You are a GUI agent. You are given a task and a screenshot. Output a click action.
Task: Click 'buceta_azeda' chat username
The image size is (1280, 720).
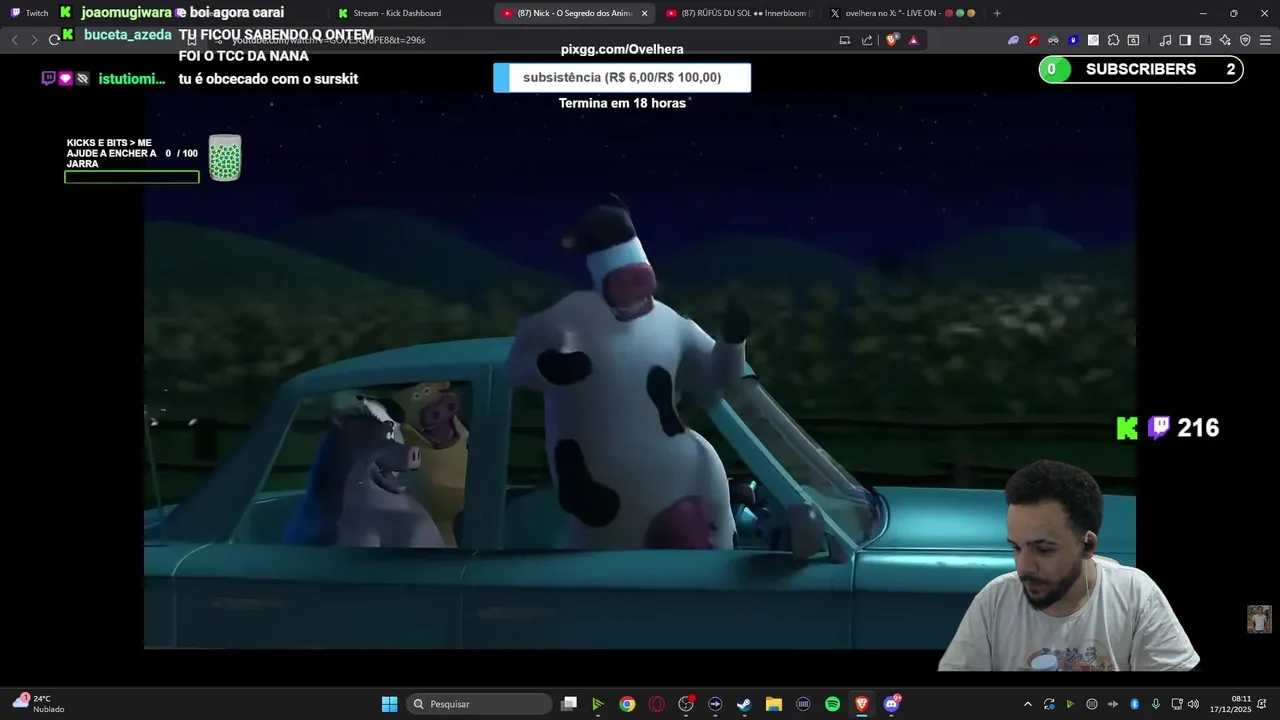(128, 34)
